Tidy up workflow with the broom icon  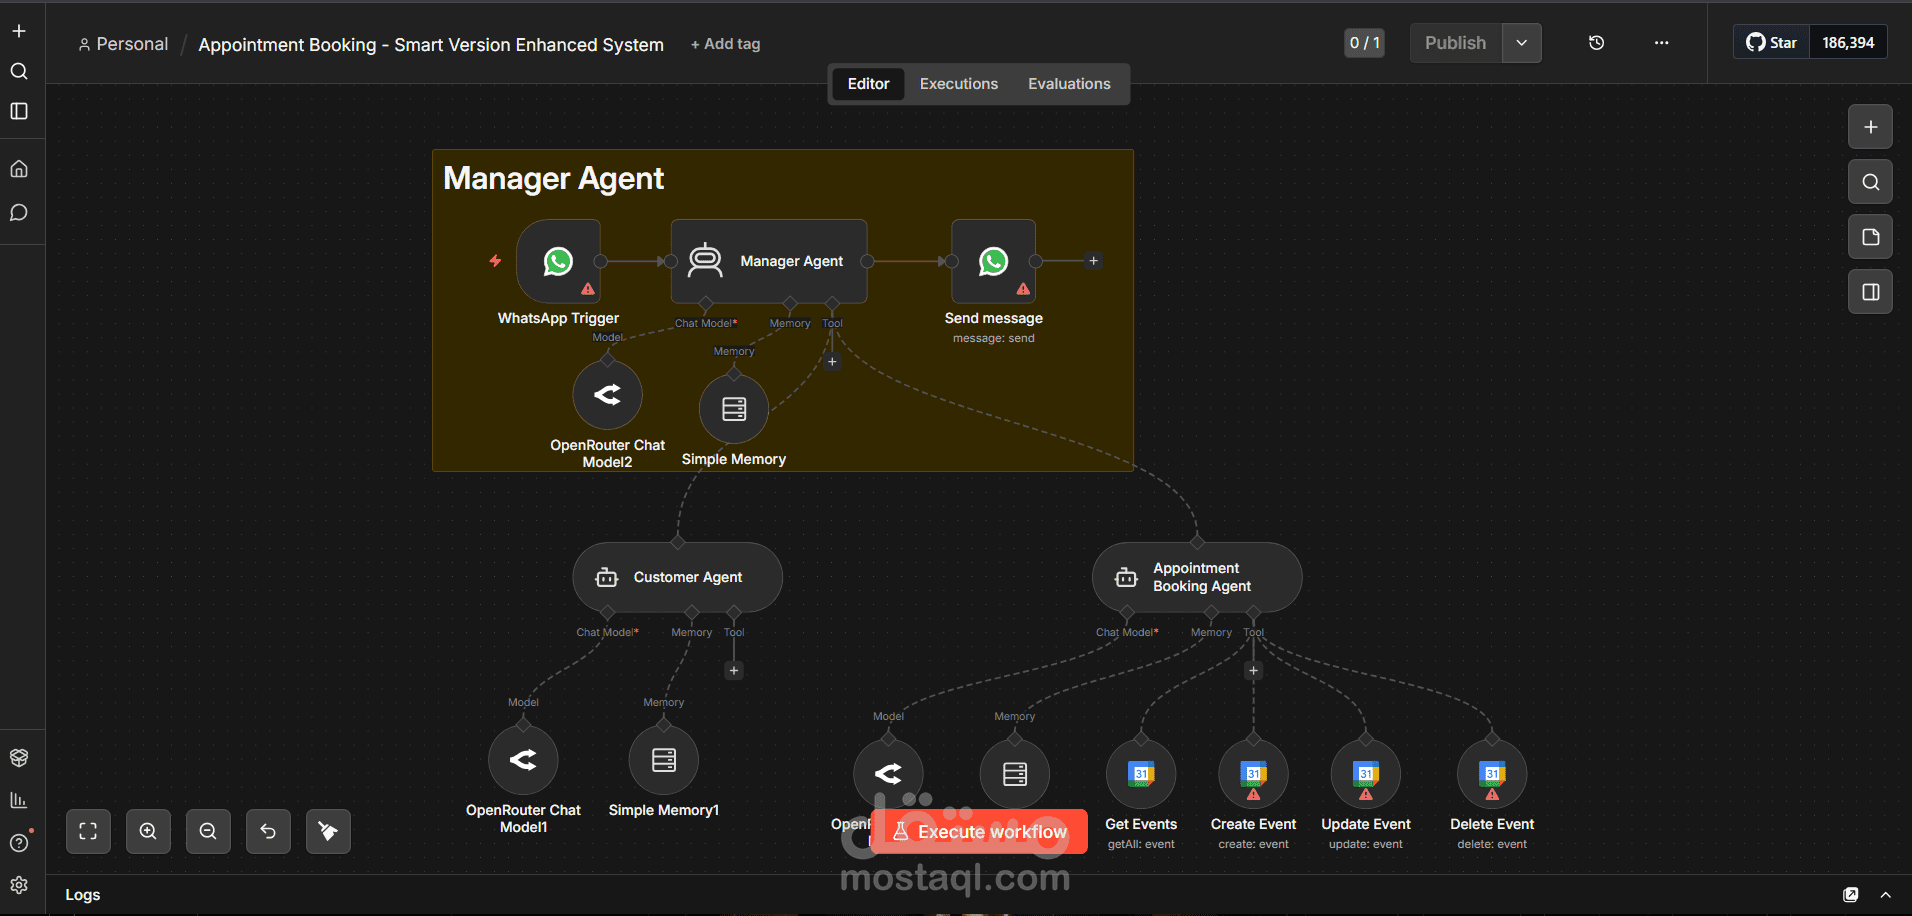[x=328, y=831]
